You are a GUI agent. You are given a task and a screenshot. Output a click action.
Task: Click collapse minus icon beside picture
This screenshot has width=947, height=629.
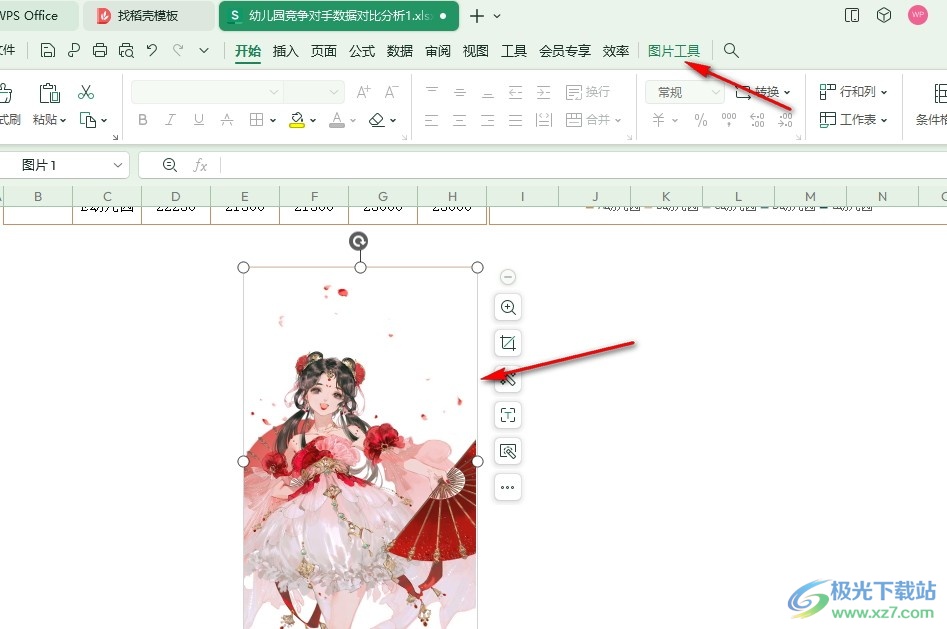pyautogui.click(x=508, y=277)
